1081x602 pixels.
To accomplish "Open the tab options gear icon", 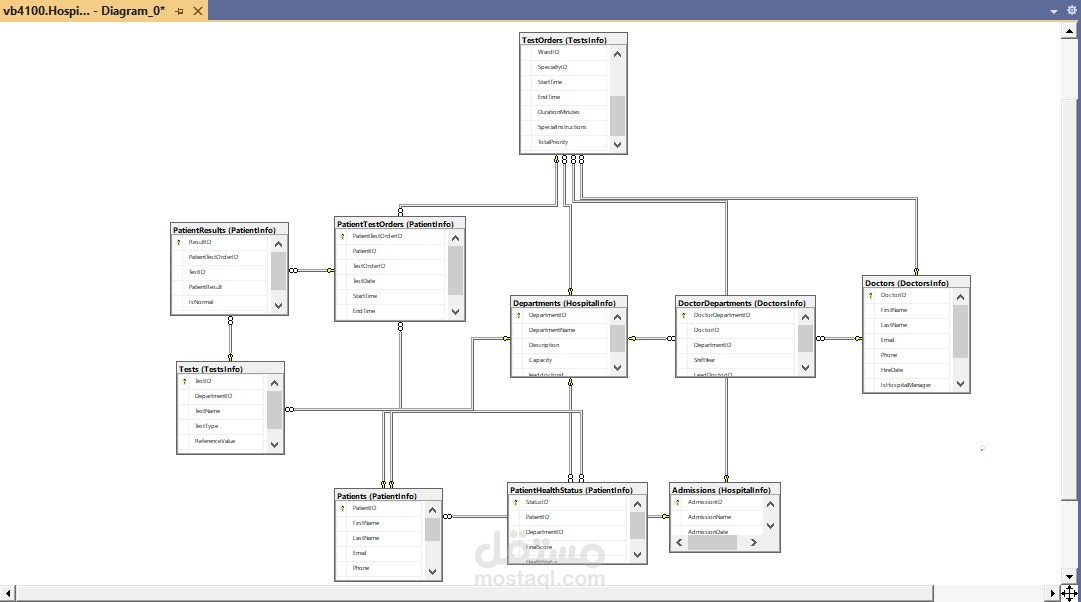I will point(1071,10).
